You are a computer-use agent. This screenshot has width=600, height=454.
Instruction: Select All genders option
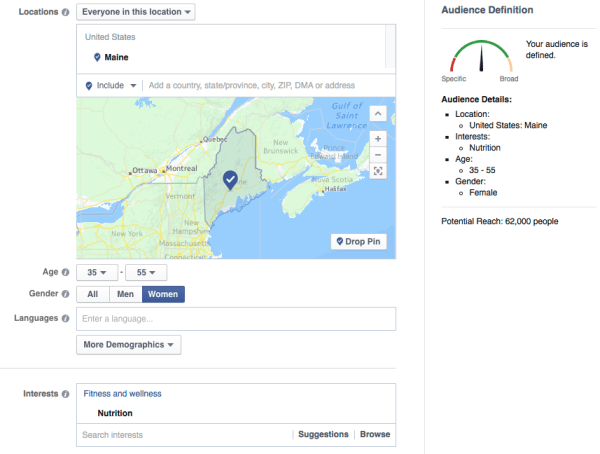tap(92, 294)
